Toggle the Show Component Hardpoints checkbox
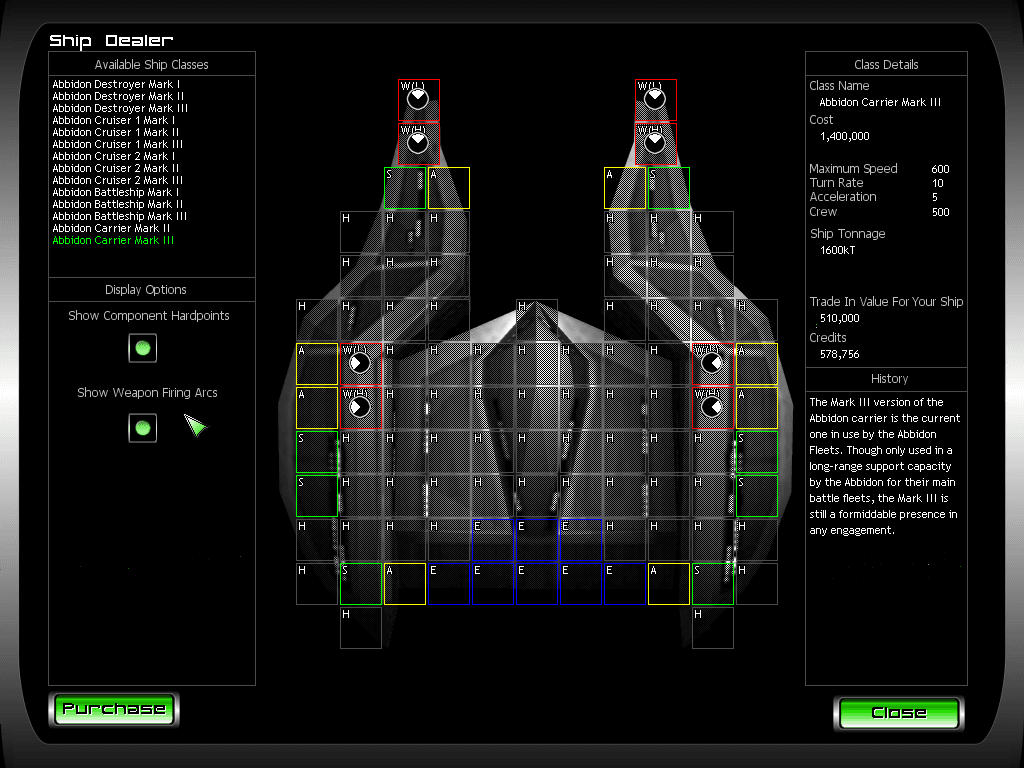 pos(142,348)
